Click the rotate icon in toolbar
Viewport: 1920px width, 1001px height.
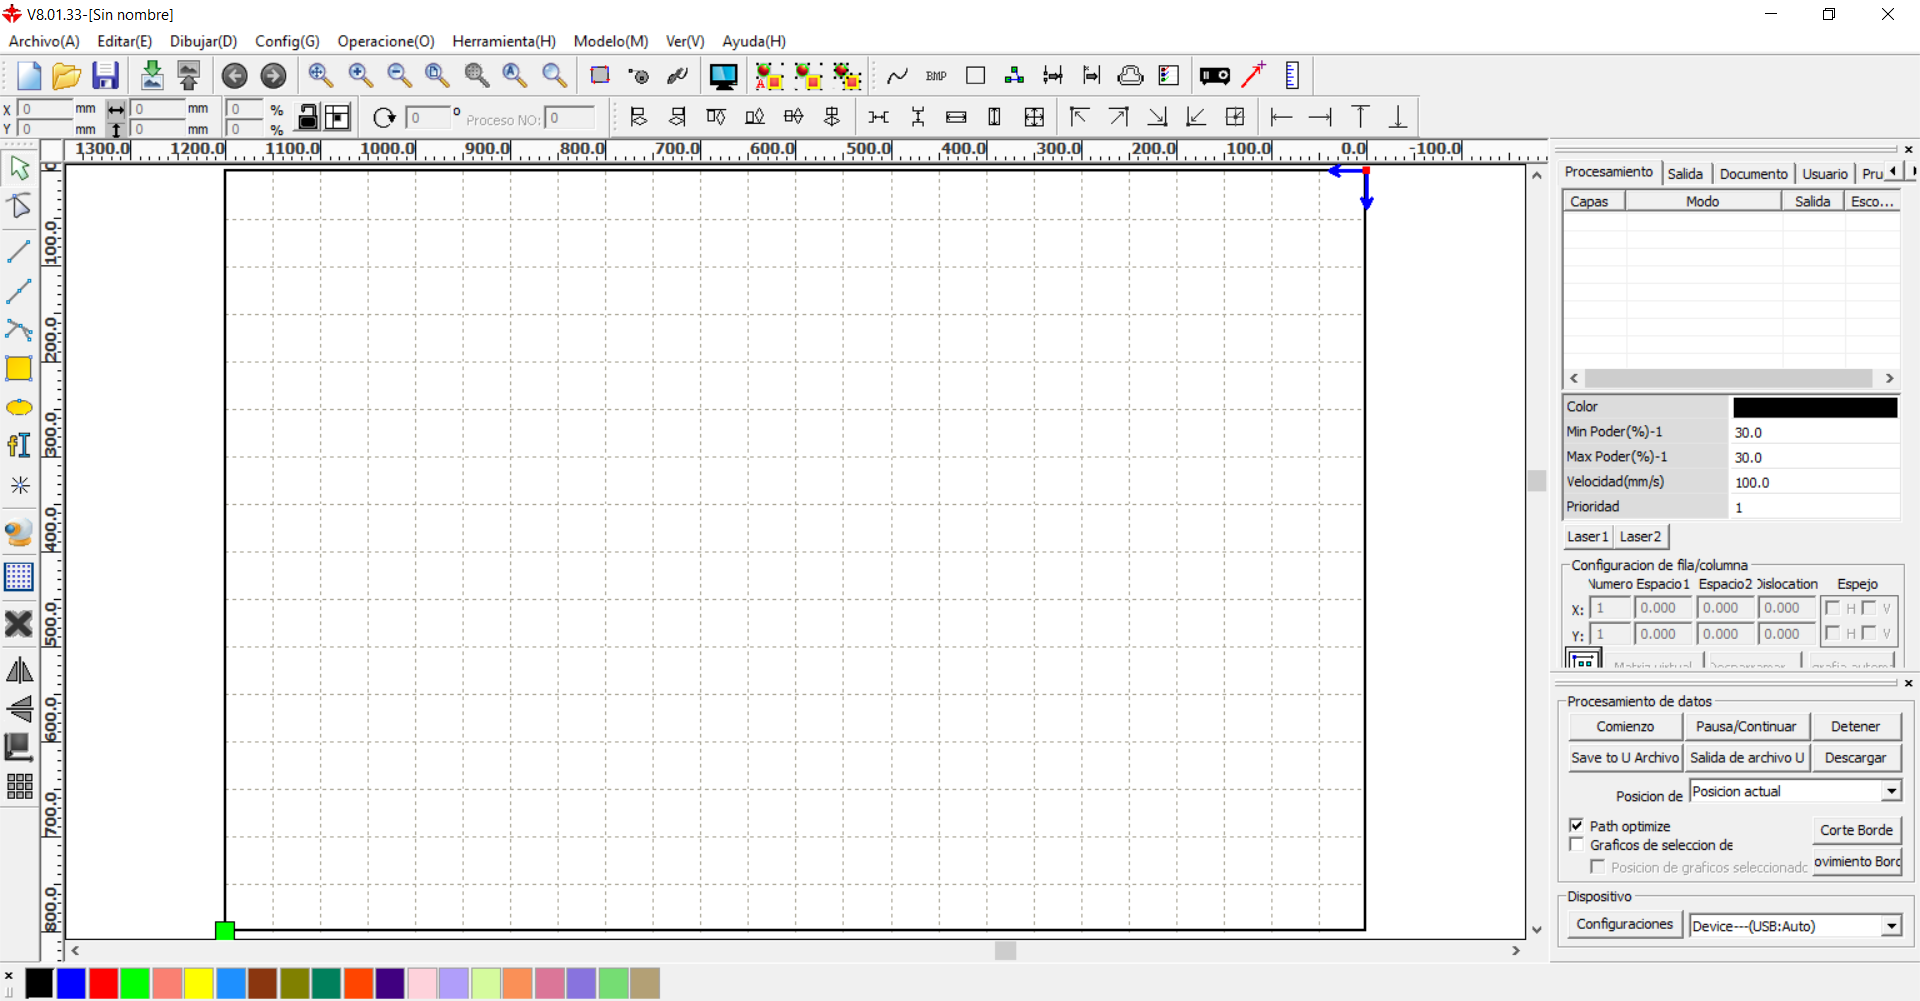(x=384, y=118)
